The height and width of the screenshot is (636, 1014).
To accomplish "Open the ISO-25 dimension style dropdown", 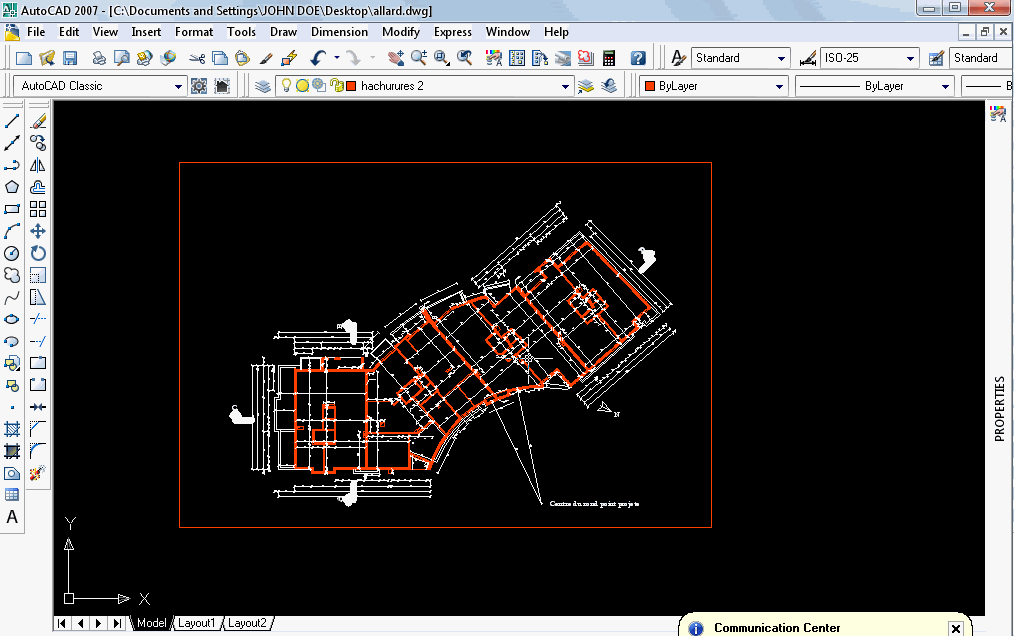I will coord(910,59).
